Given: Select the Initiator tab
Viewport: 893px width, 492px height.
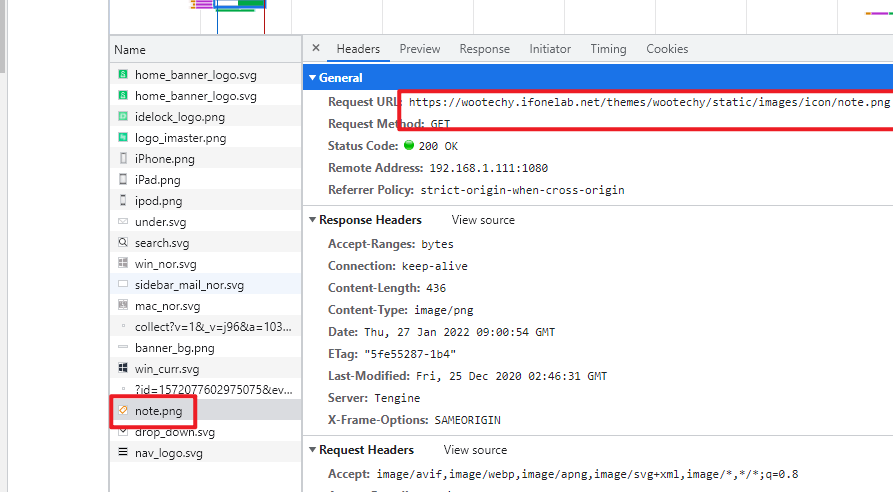Looking at the screenshot, I should [x=550, y=49].
